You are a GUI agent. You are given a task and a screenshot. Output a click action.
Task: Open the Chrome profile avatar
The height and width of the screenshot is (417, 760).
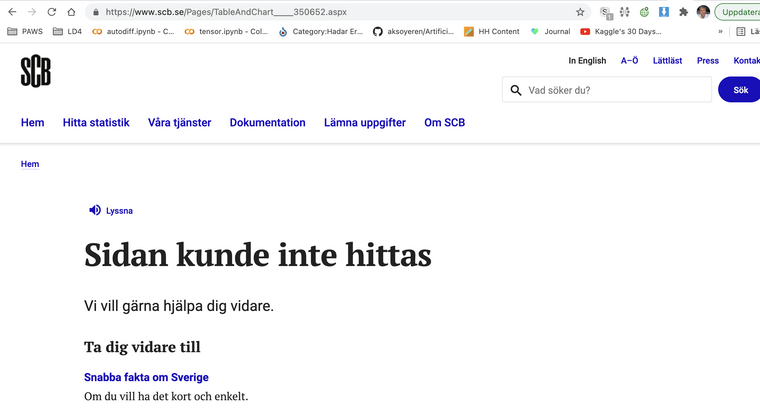(x=703, y=12)
